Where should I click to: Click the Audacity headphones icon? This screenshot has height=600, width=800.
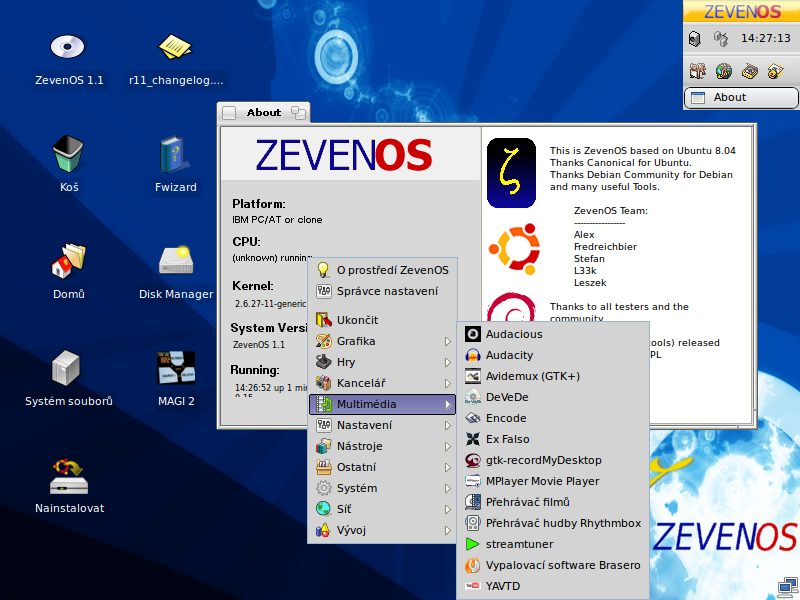coord(473,355)
